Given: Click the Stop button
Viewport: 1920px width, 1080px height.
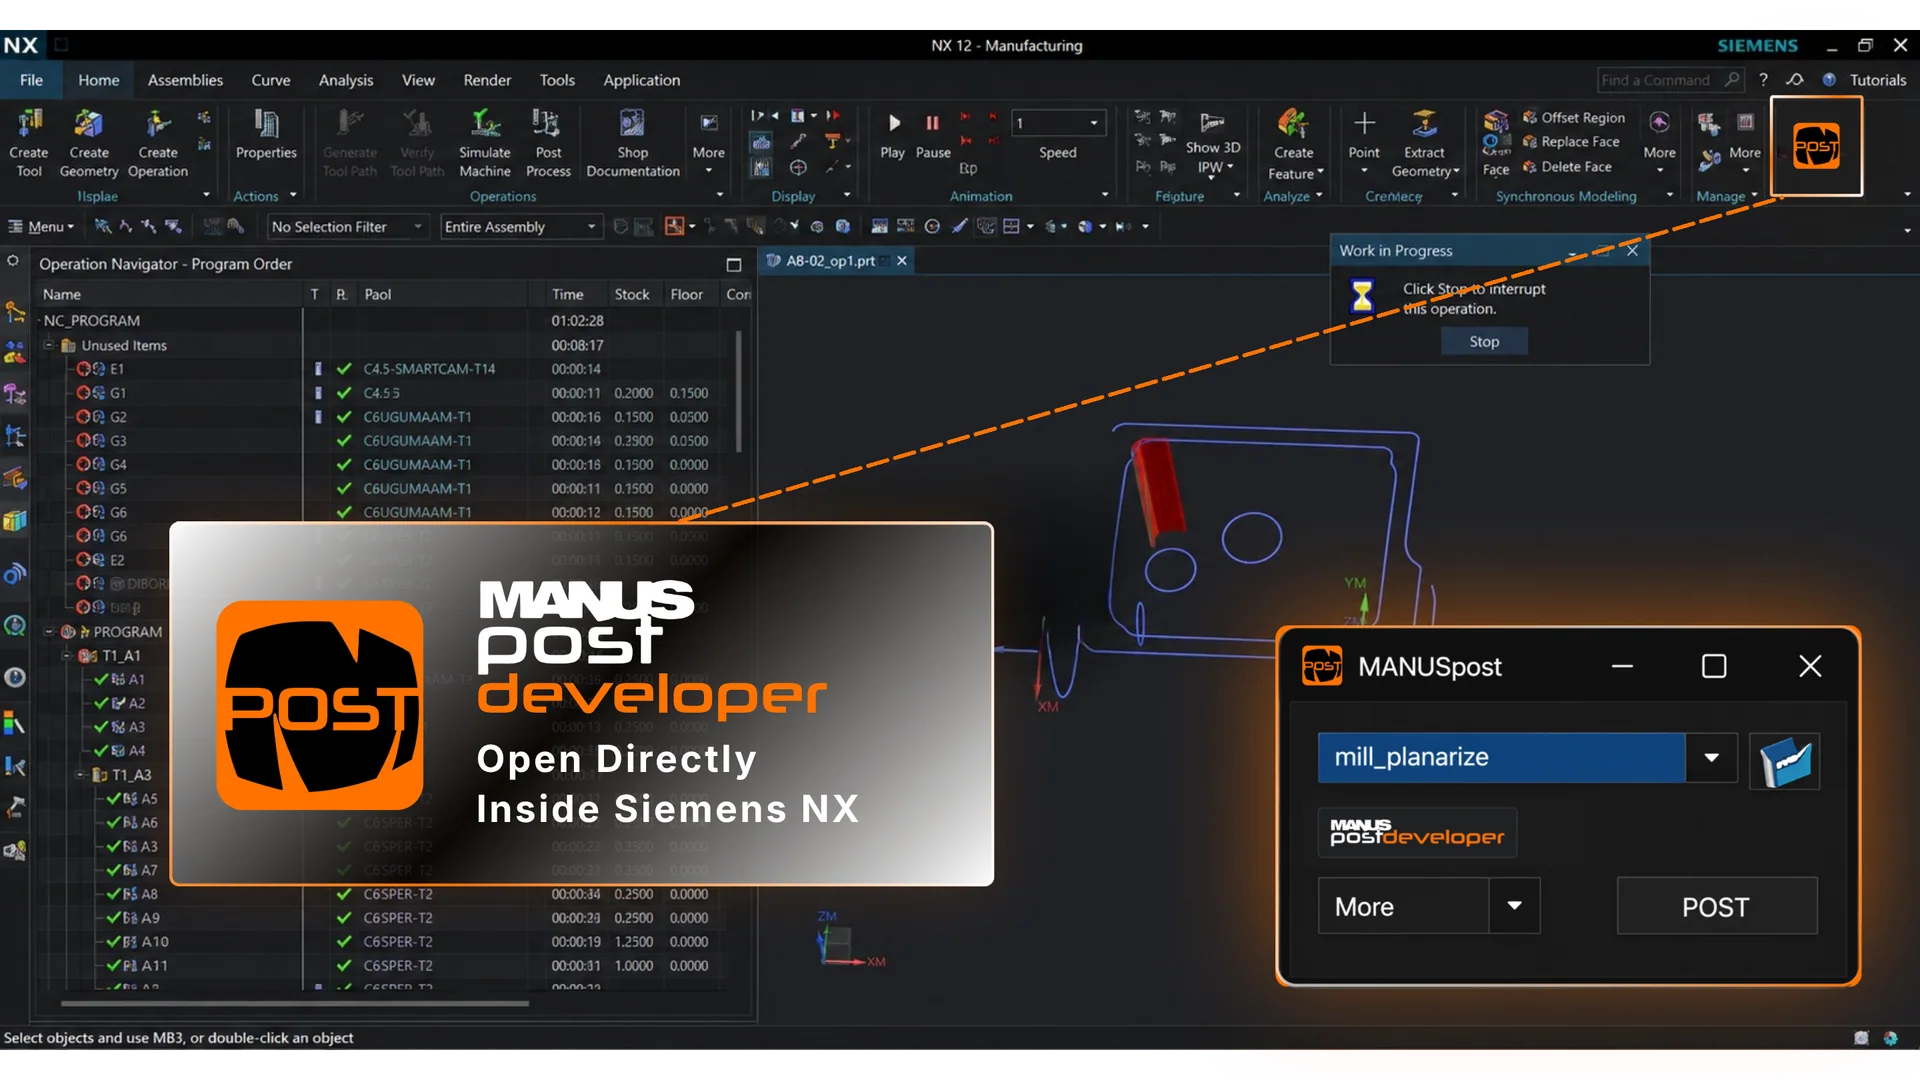Looking at the screenshot, I should click(1484, 342).
